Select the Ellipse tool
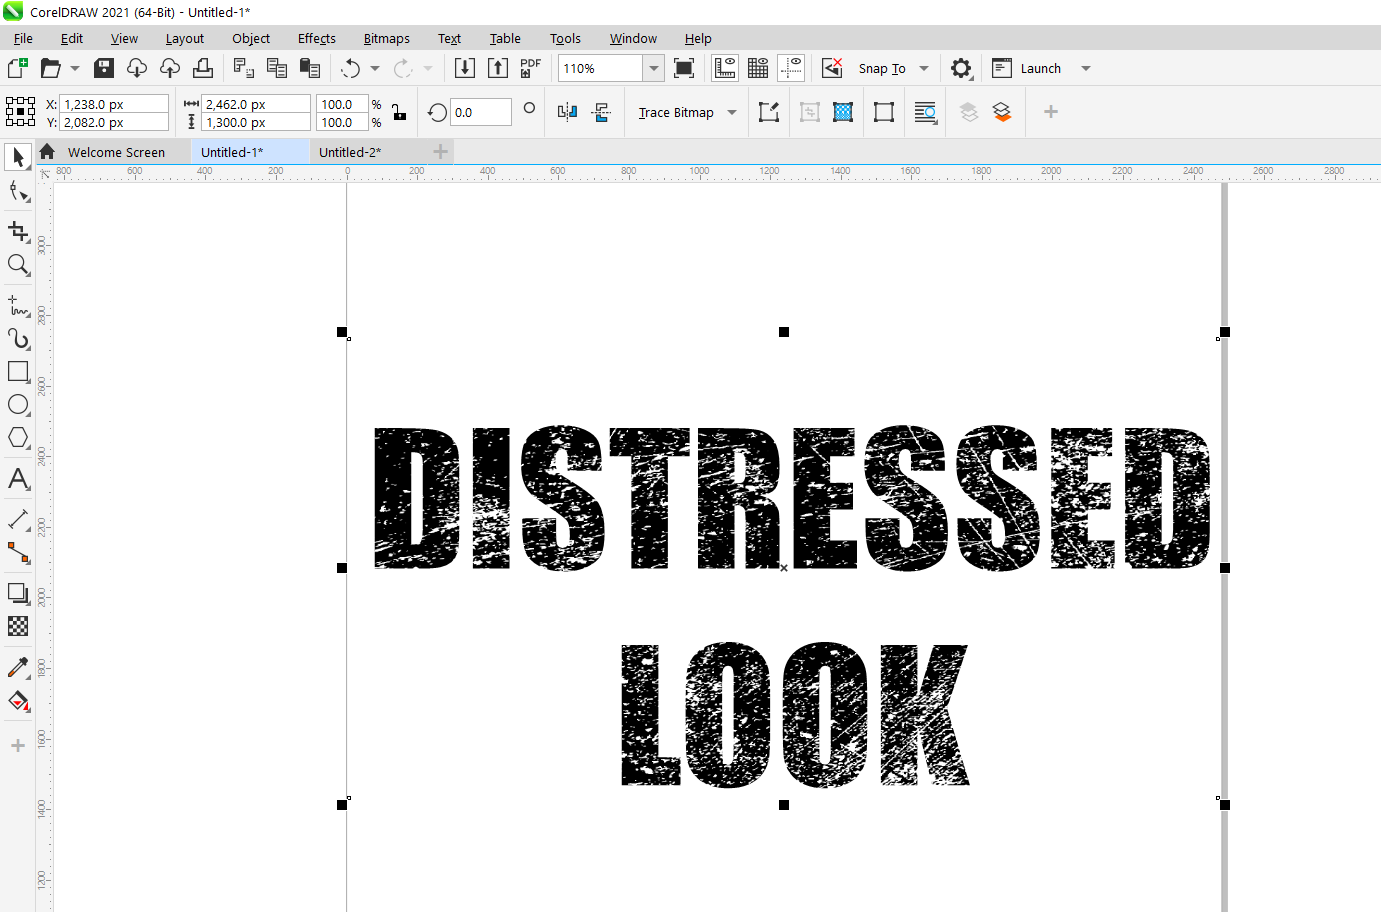 coord(18,405)
